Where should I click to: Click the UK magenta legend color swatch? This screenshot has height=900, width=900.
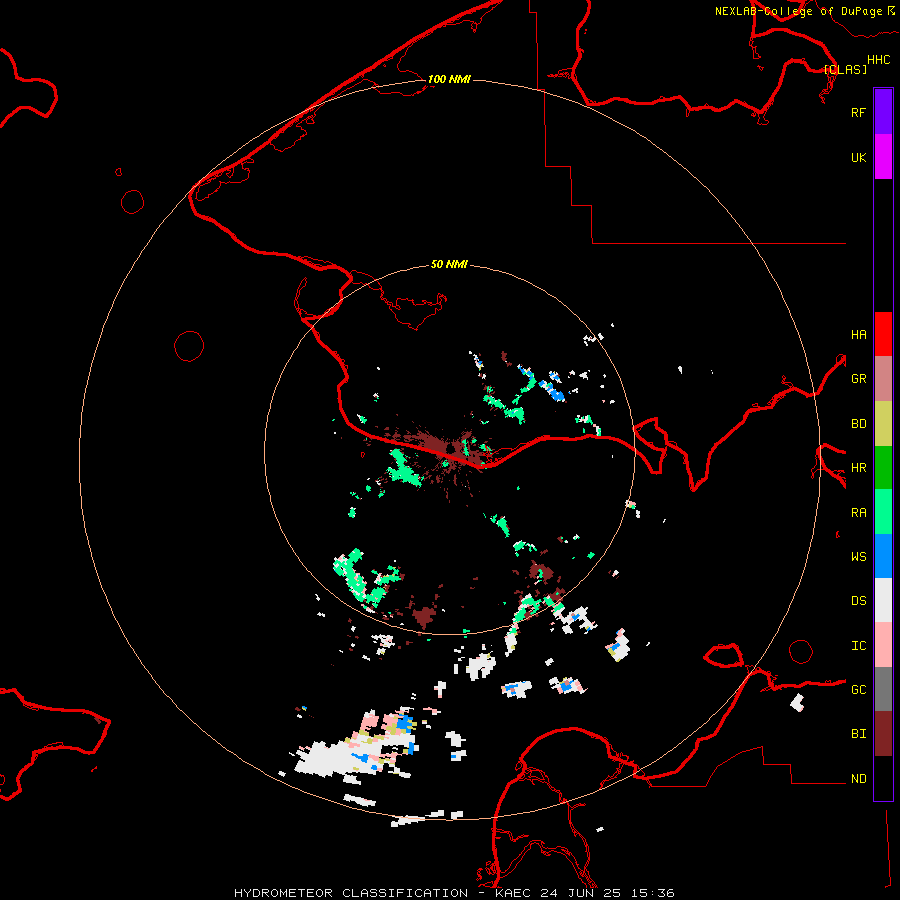tap(883, 157)
